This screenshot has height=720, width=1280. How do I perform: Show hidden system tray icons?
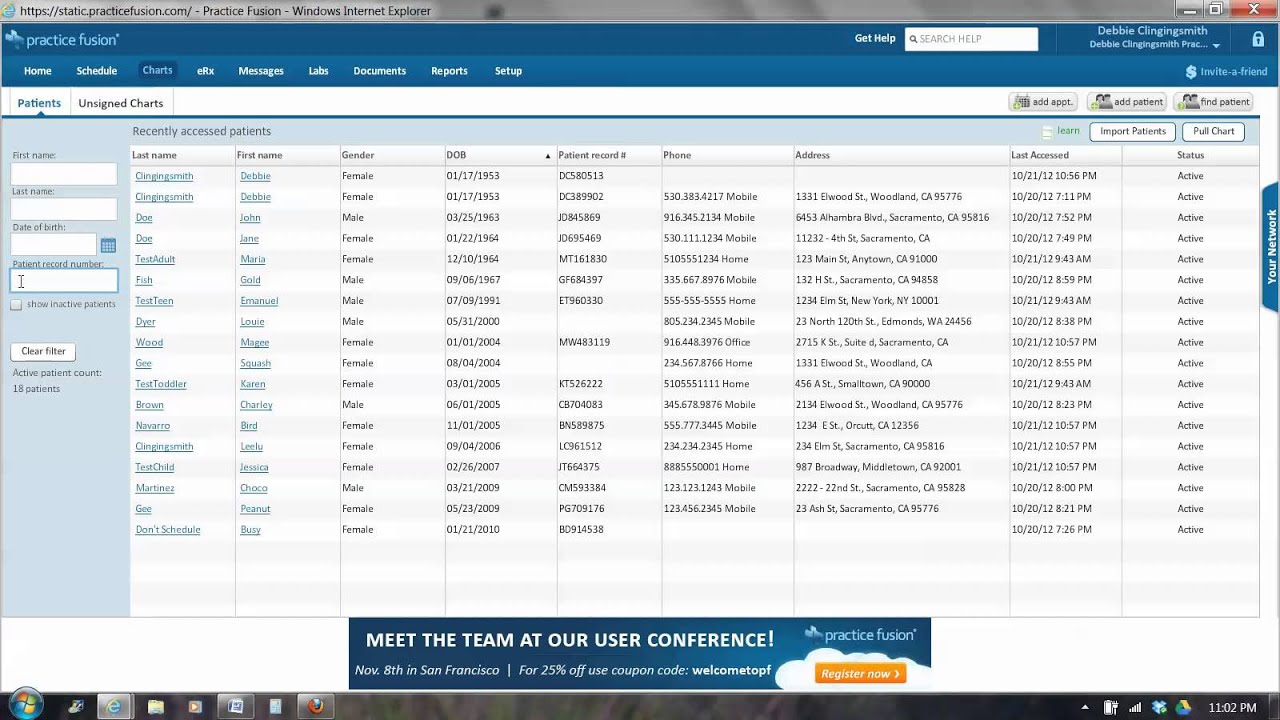(x=1085, y=708)
